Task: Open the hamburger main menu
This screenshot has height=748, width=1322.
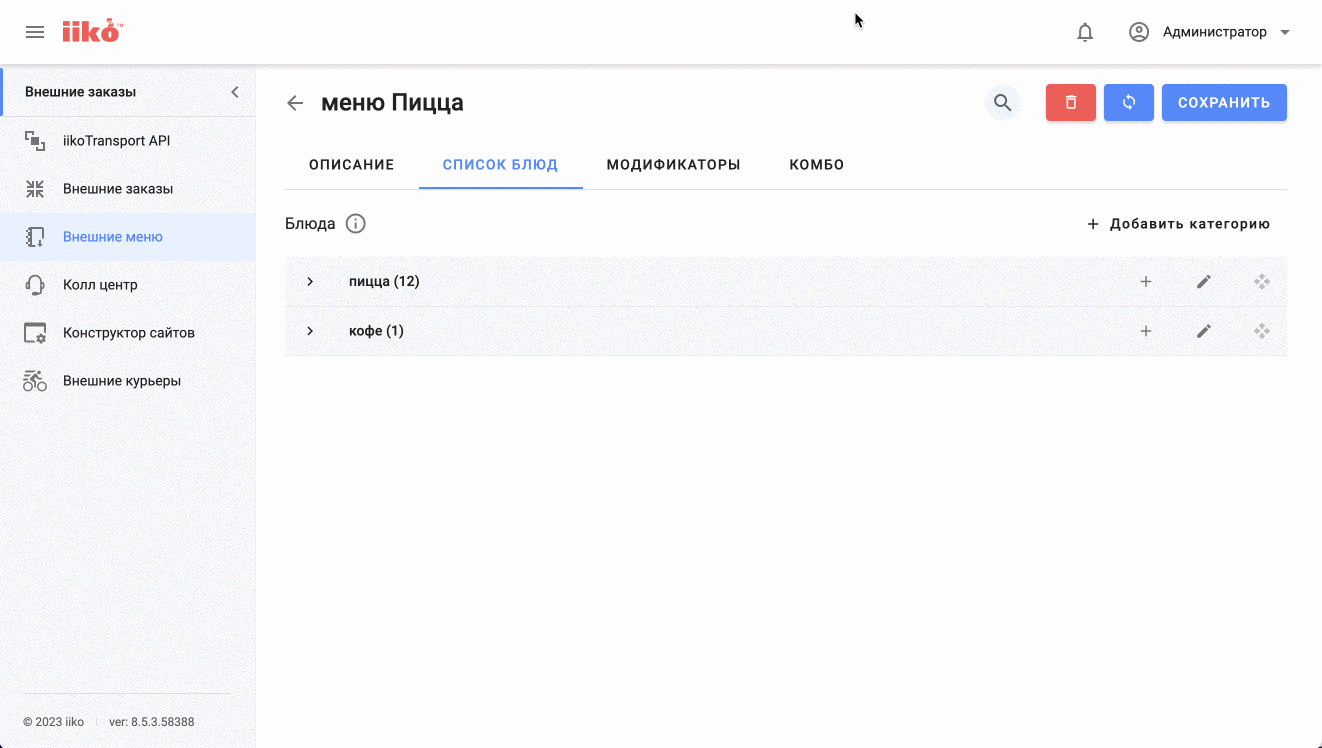Action: click(35, 32)
